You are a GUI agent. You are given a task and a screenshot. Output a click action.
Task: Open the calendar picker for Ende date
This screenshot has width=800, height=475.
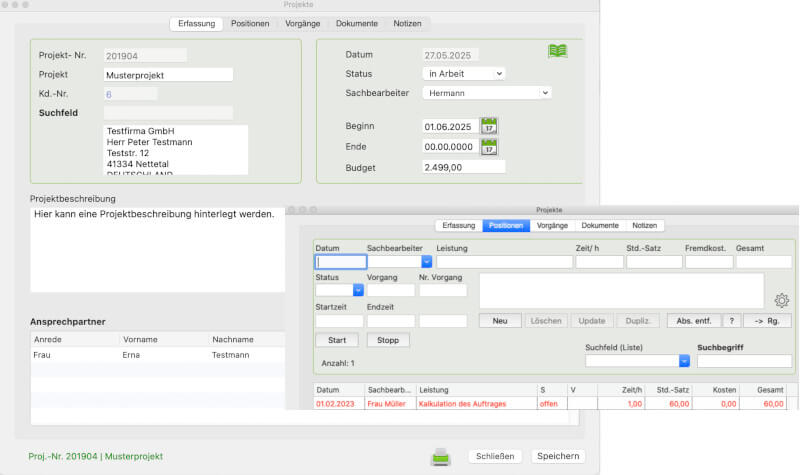click(489, 147)
